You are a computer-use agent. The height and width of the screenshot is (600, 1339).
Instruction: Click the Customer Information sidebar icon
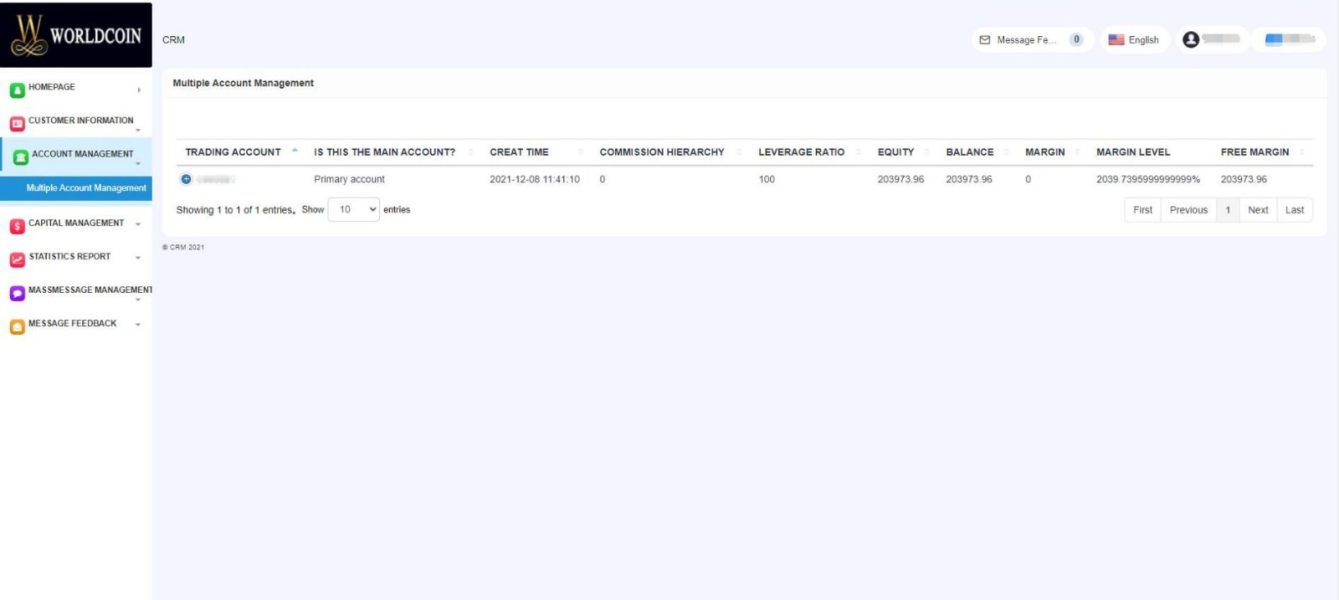[x=17, y=123]
